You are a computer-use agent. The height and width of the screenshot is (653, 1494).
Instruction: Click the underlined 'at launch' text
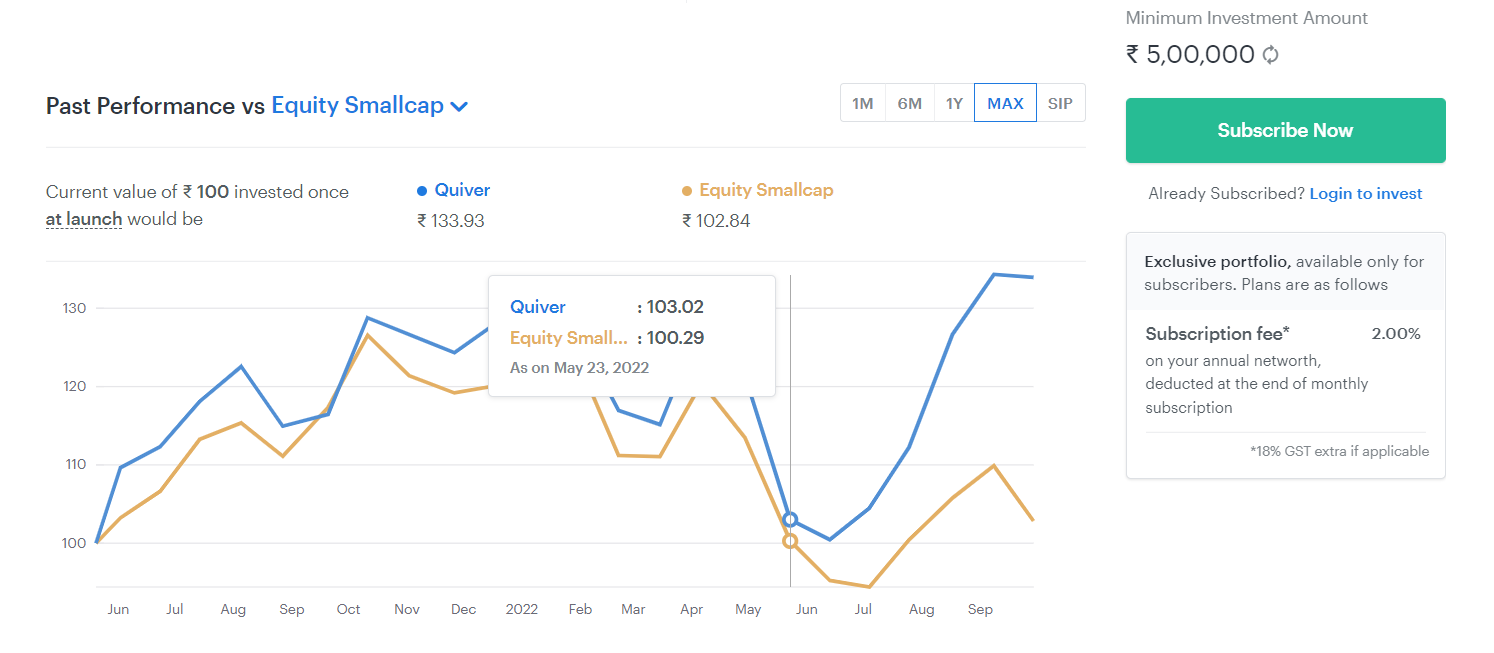tap(84, 219)
